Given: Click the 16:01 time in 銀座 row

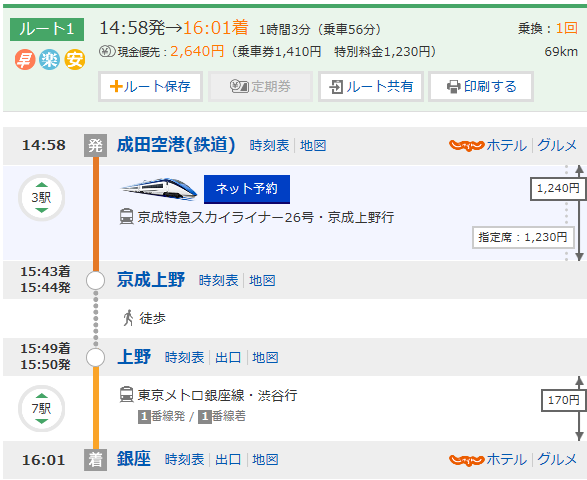Looking at the screenshot, I should coord(44,460).
